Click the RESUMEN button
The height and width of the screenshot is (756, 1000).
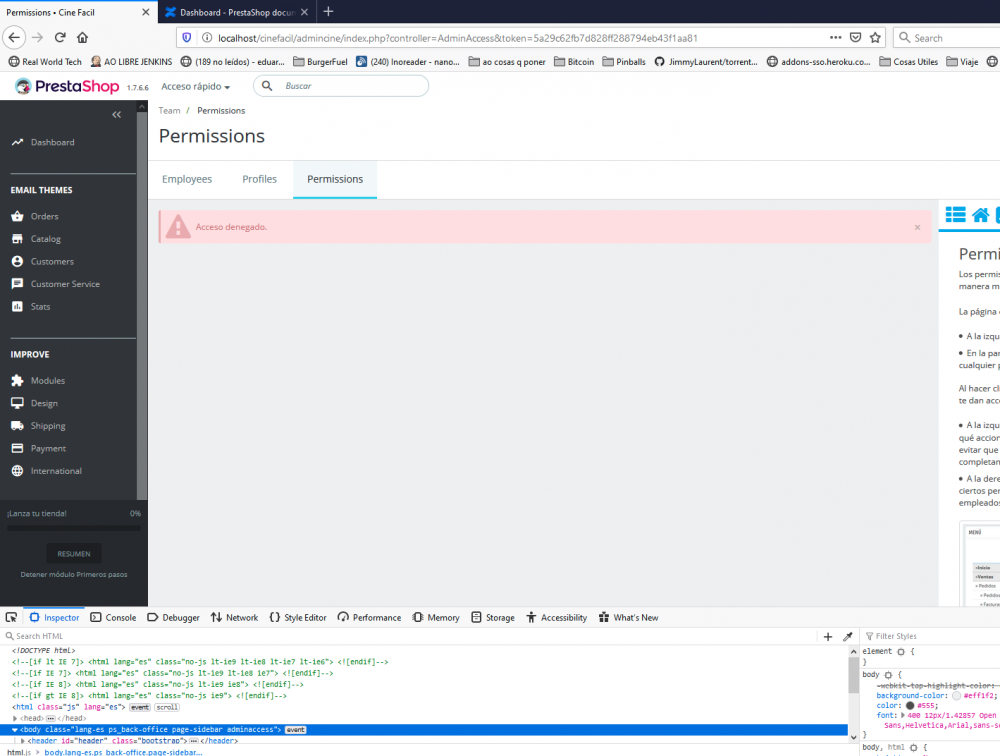coord(74,554)
